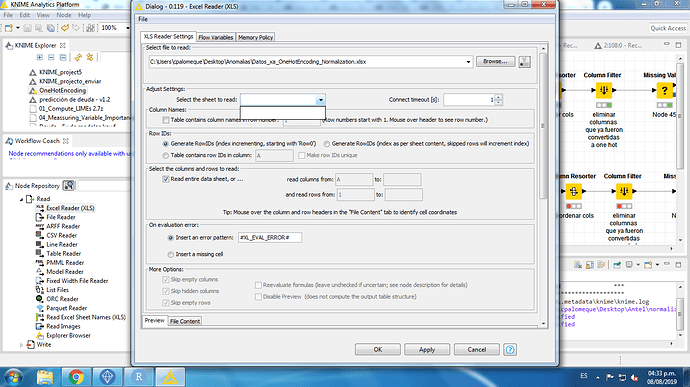The height and width of the screenshot is (387, 690).
Task: Select Read Excel Sheet Names node
Action: (86, 317)
